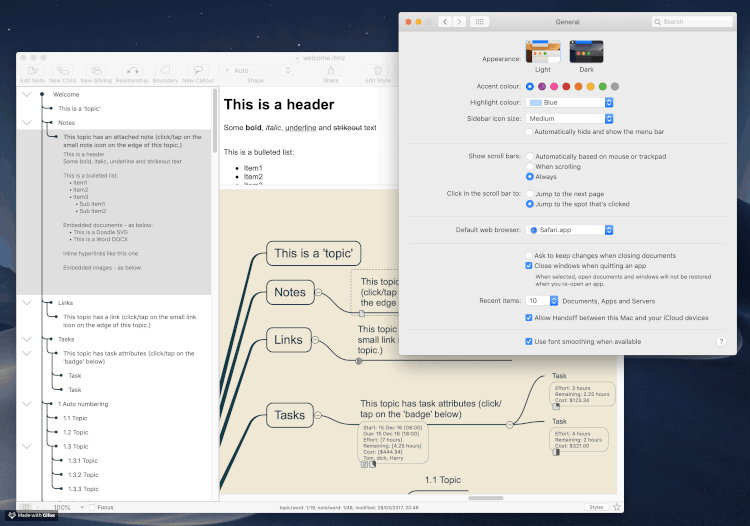Add a Boundary around topics
This screenshot has width=750, height=526.
(165, 74)
